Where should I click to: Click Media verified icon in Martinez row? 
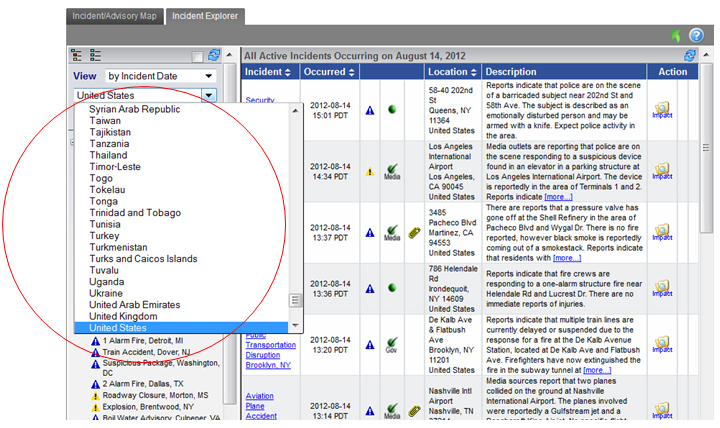[x=392, y=233]
